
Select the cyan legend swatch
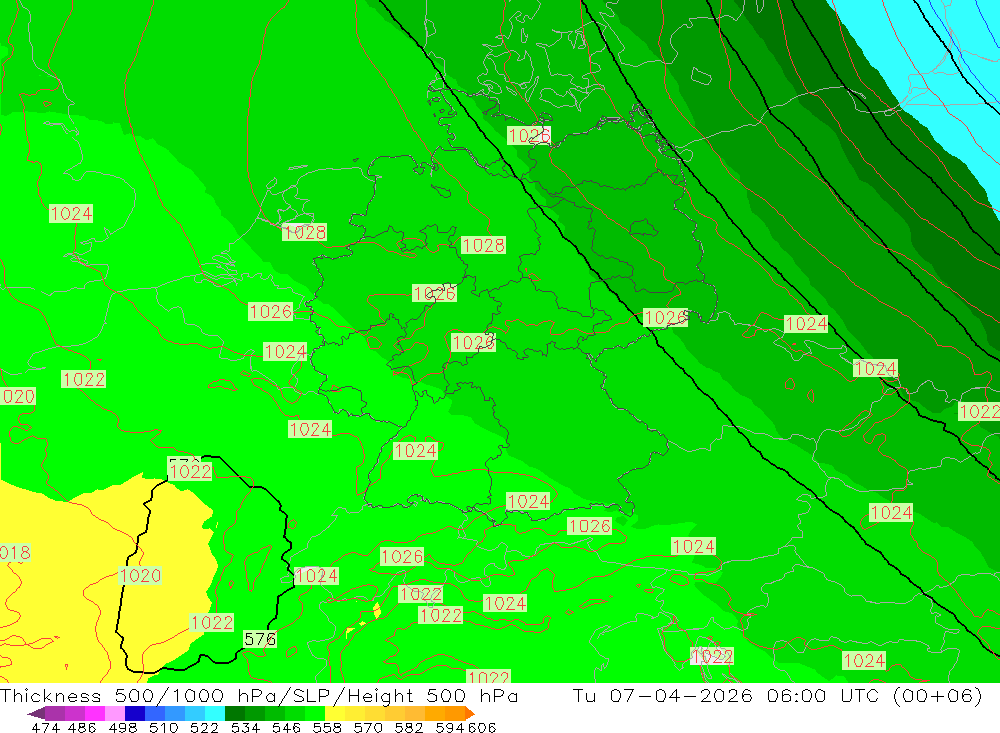pos(215,713)
